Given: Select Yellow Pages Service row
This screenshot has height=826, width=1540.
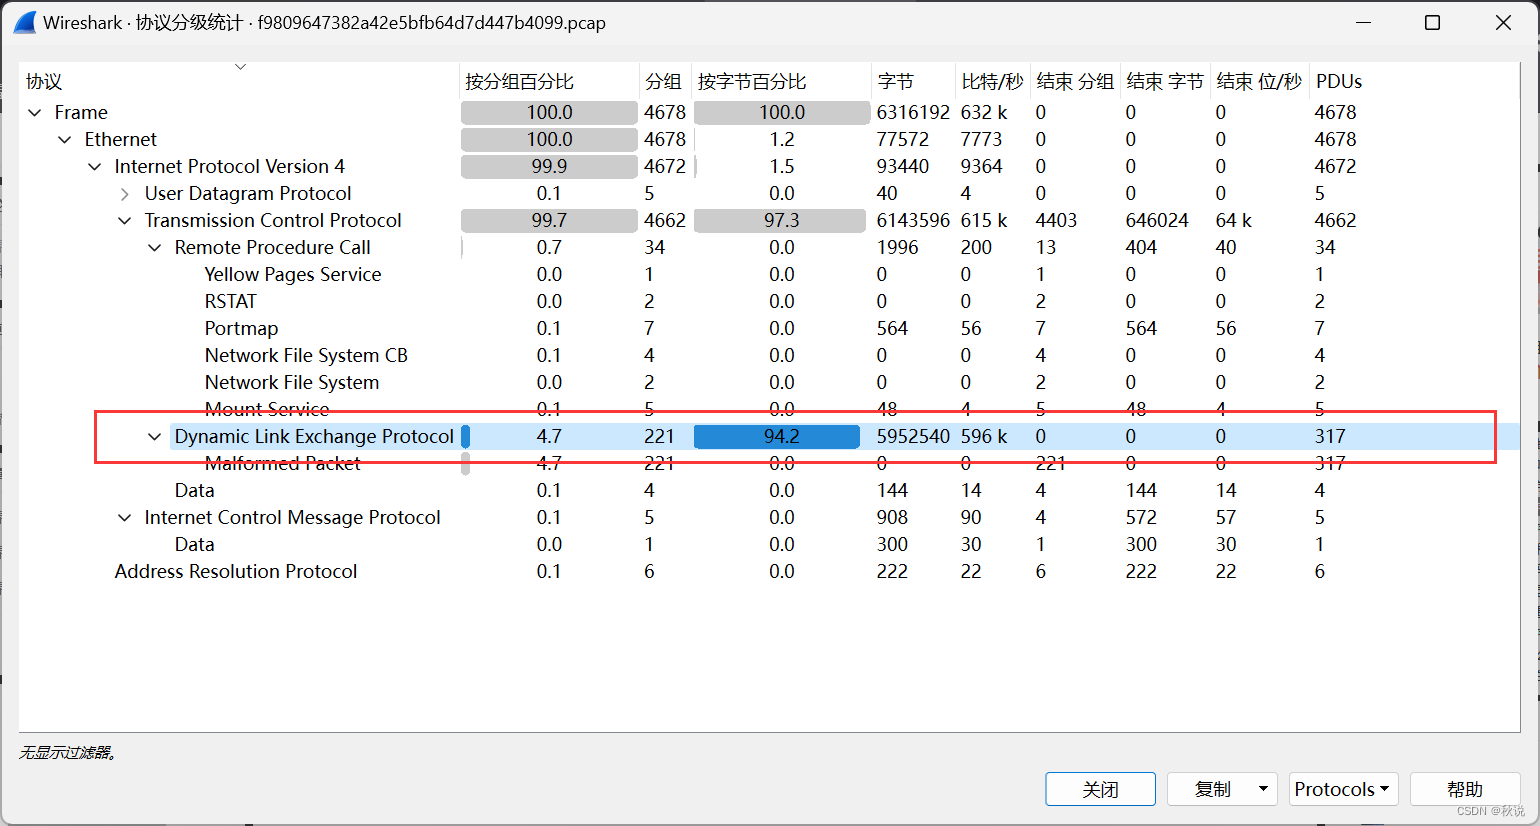Looking at the screenshot, I should pos(769,275).
